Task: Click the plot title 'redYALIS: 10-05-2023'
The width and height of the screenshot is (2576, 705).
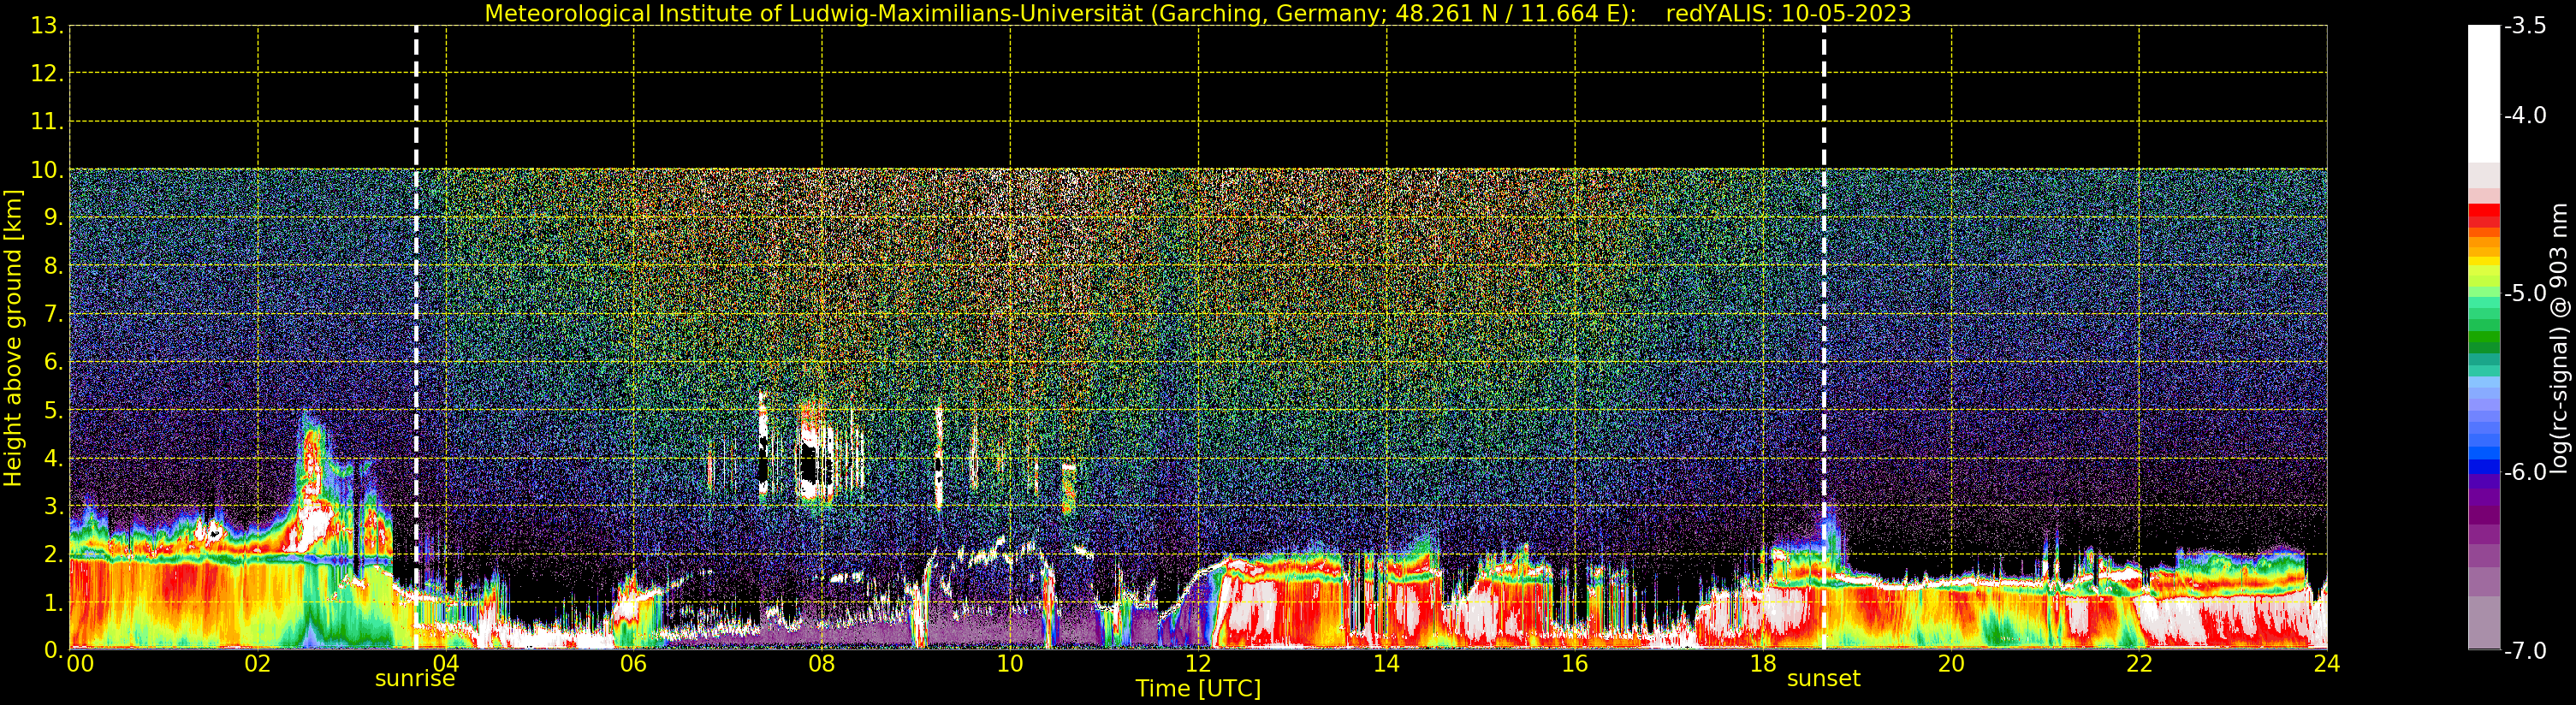Action: click(1788, 13)
